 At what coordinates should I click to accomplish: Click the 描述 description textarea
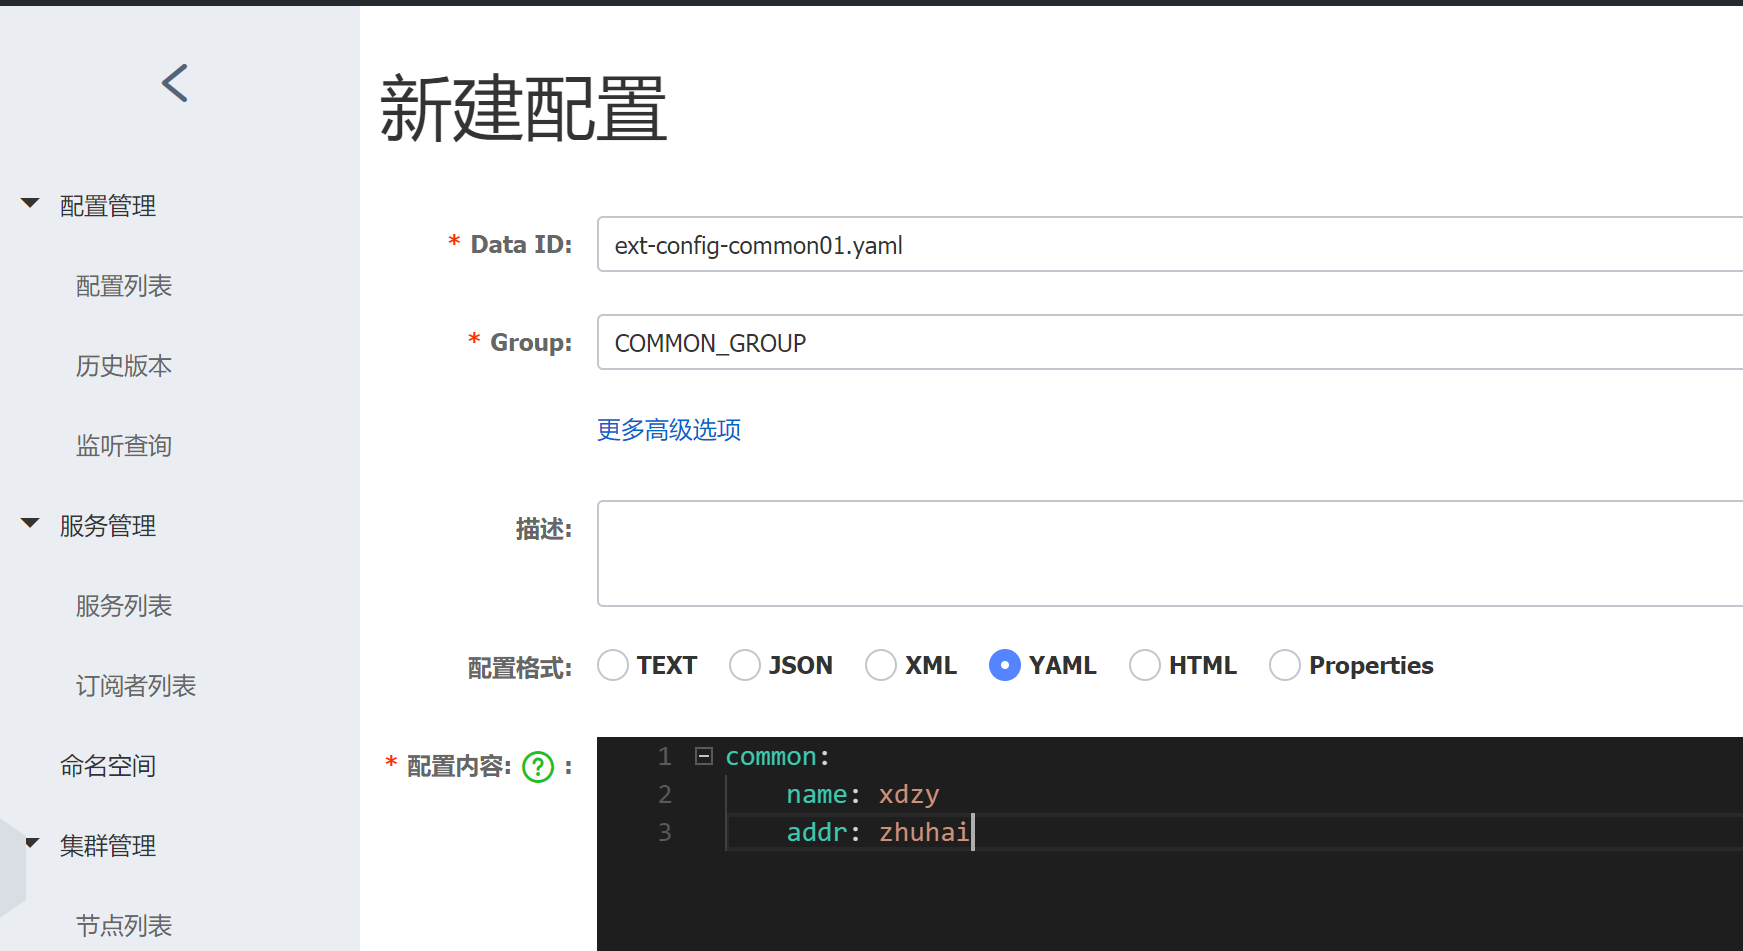pyautogui.click(x=1170, y=553)
